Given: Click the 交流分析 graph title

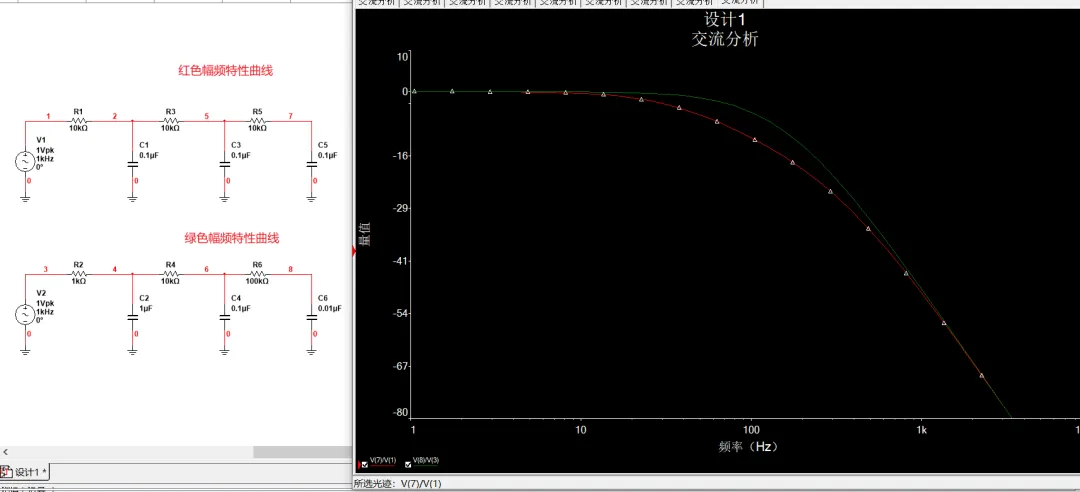Looking at the screenshot, I should pyautogui.click(x=725, y=39).
